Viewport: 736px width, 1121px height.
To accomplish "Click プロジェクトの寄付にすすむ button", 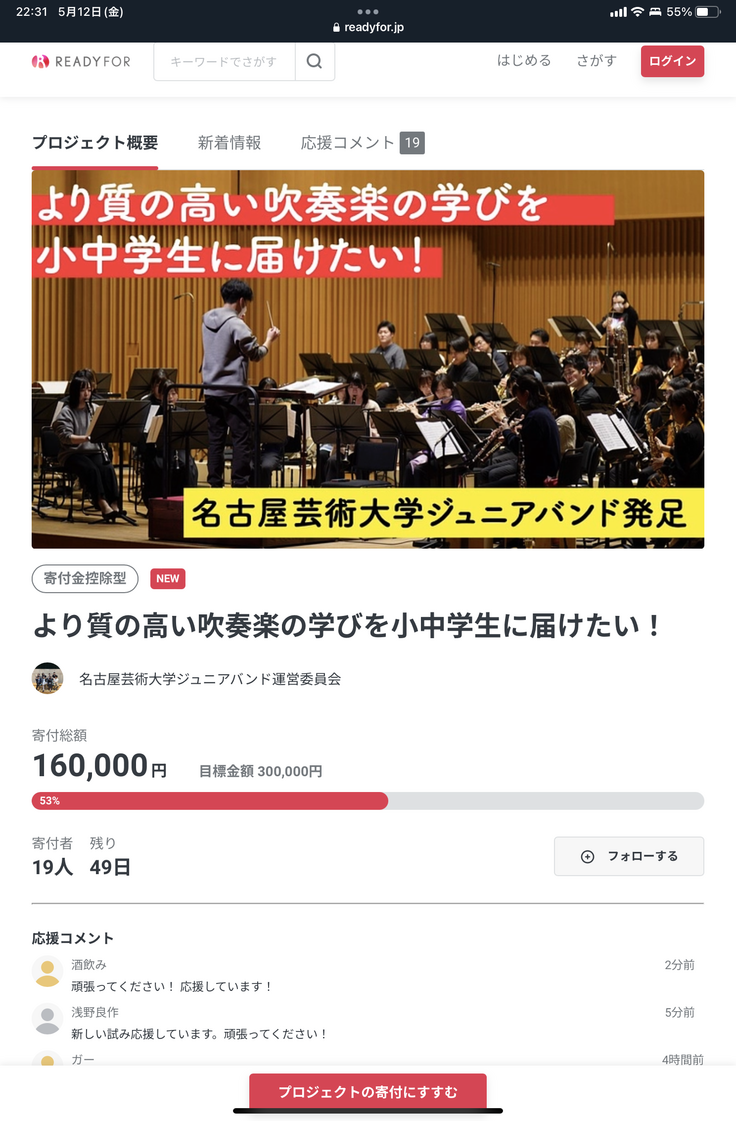I will click(x=368, y=1092).
